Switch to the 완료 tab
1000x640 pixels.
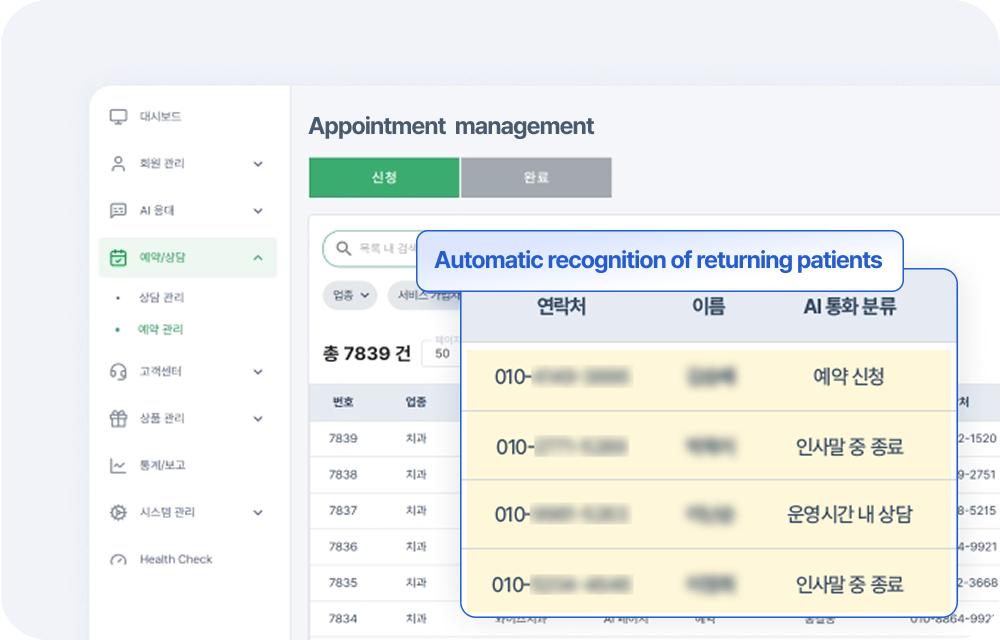[x=536, y=178]
